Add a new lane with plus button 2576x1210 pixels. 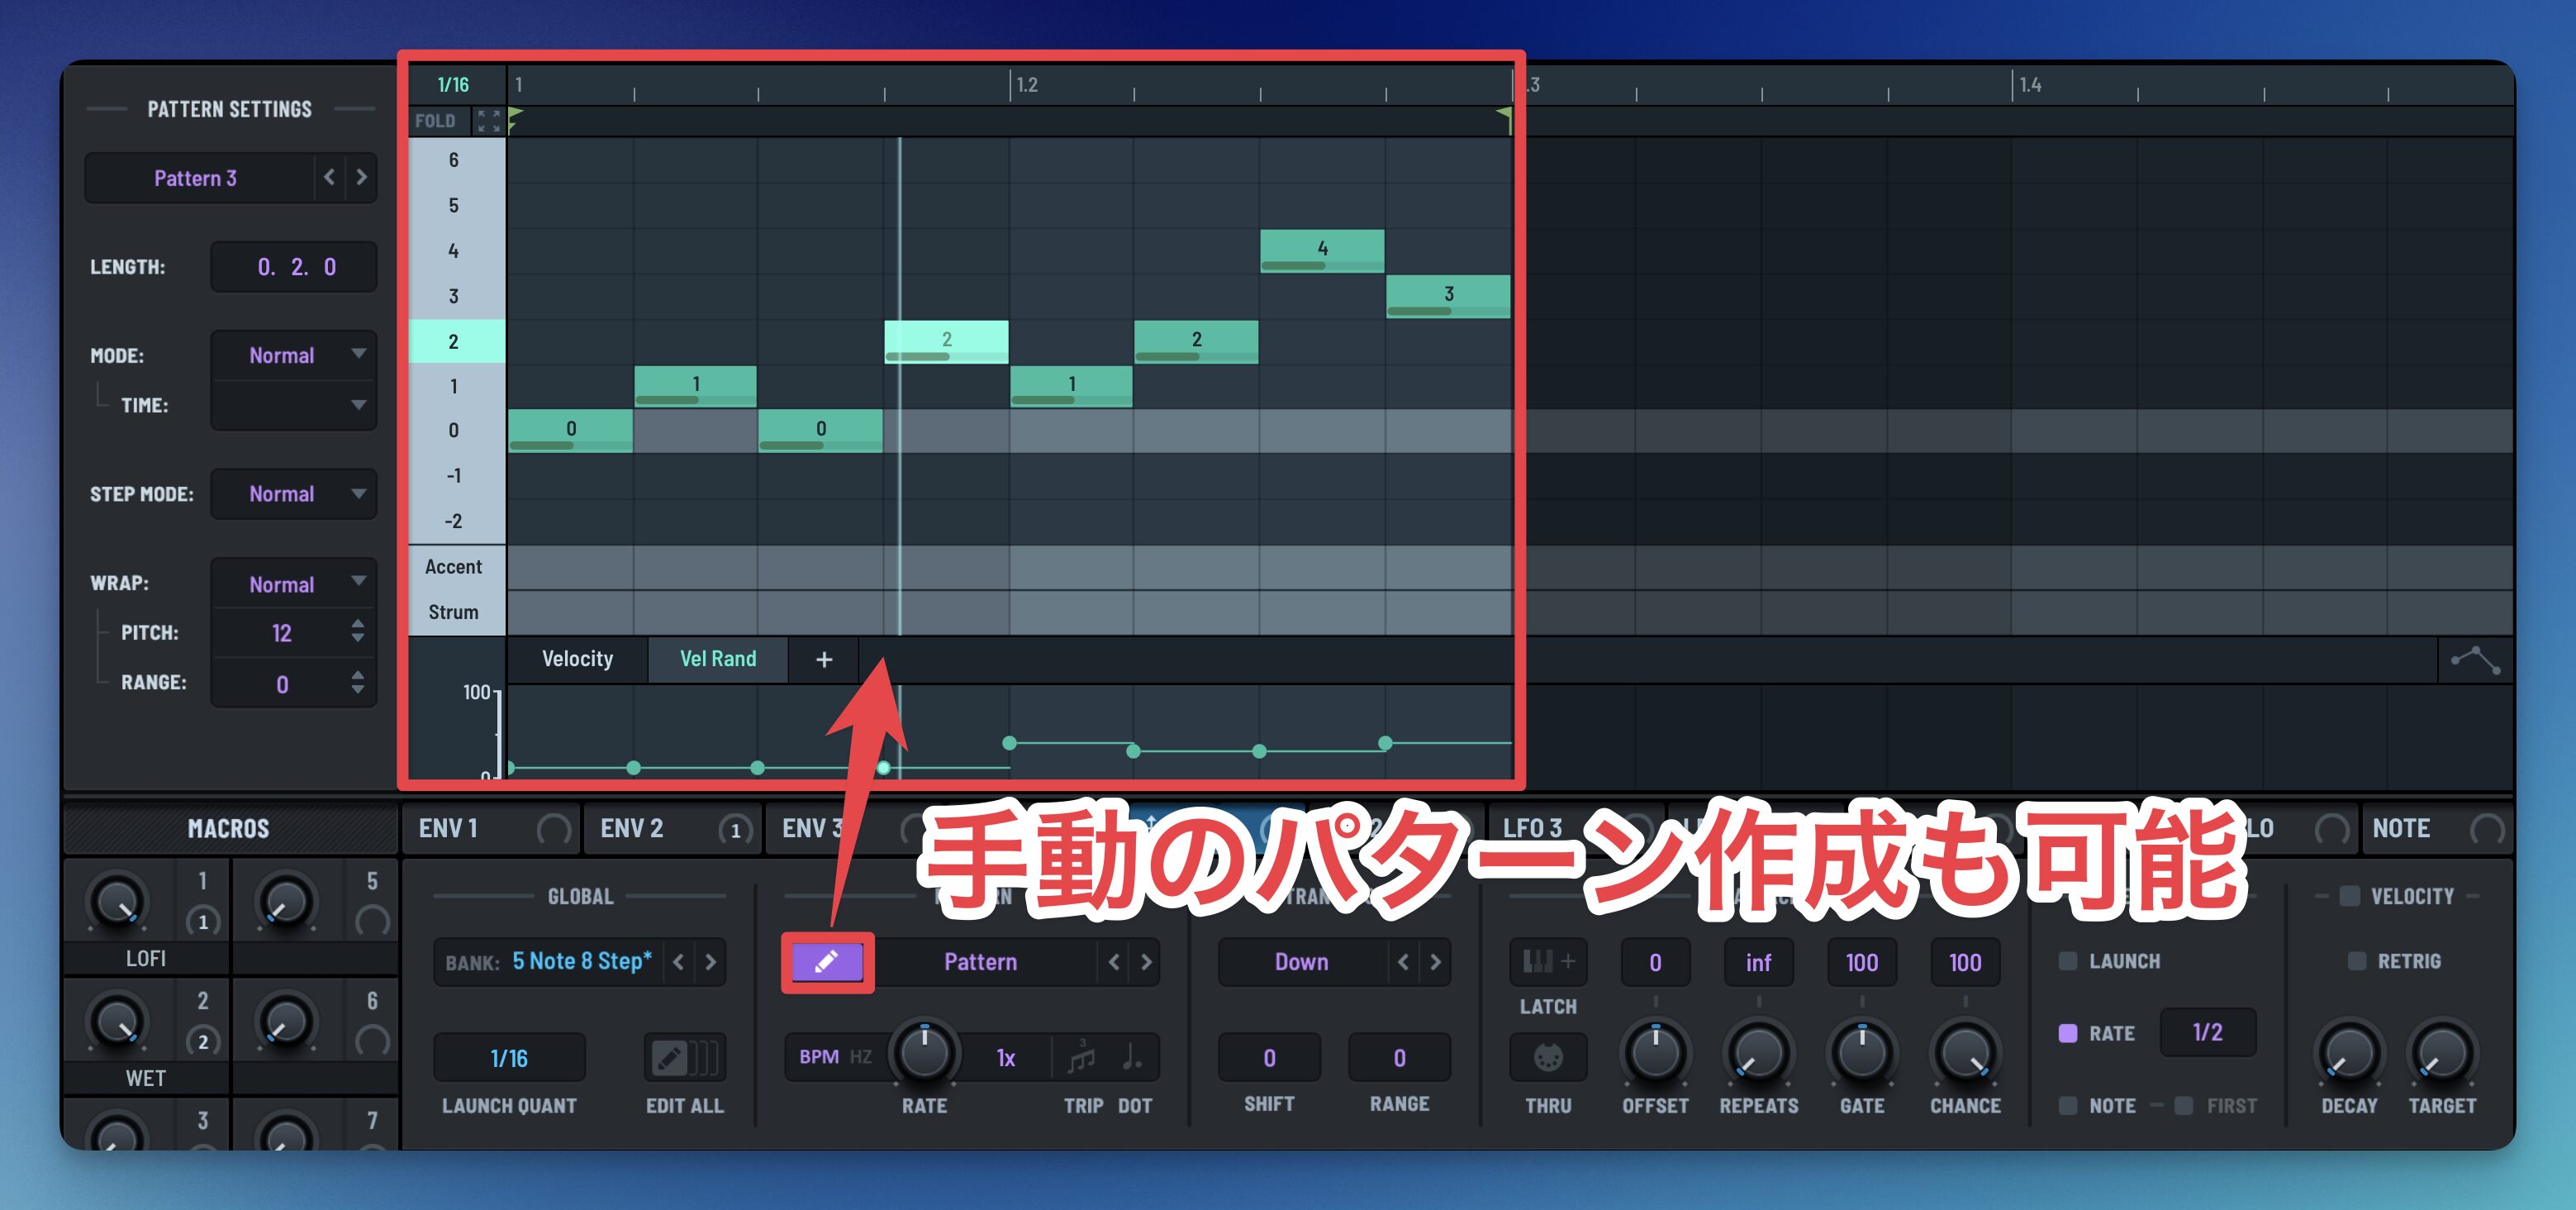click(824, 659)
